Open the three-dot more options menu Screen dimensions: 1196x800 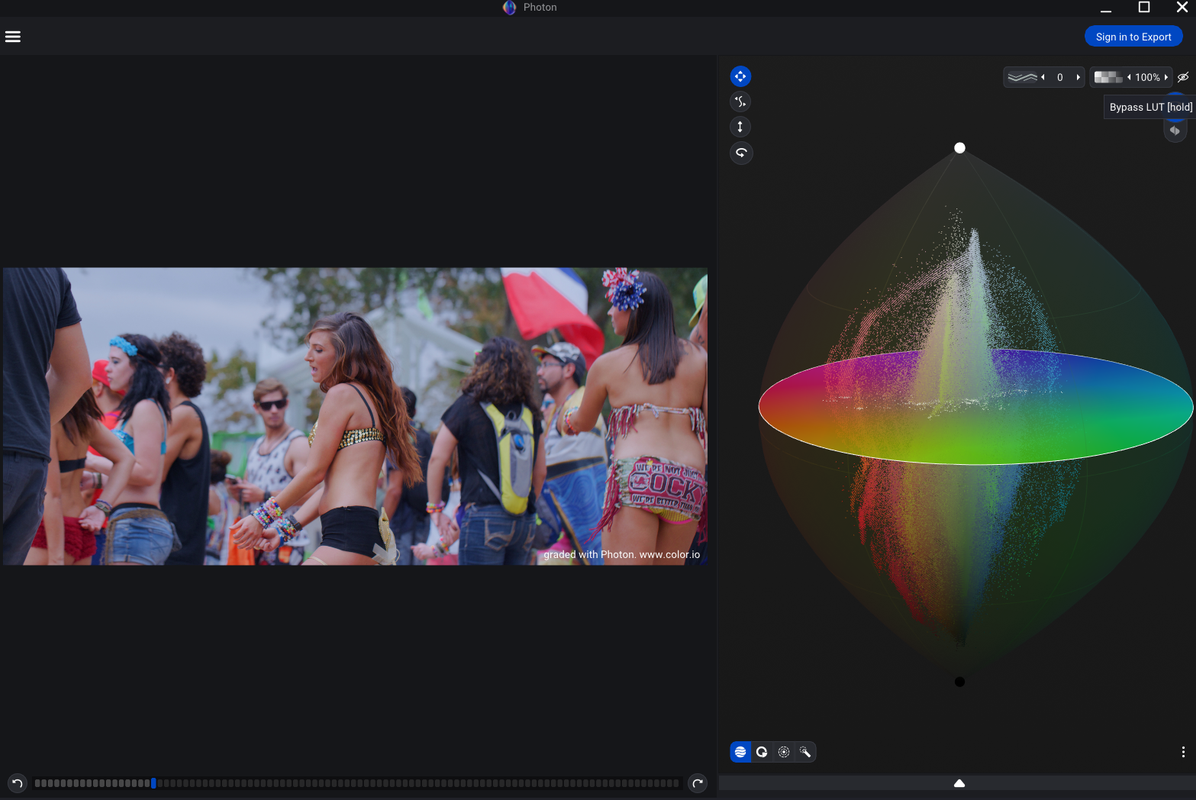(1183, 752)
